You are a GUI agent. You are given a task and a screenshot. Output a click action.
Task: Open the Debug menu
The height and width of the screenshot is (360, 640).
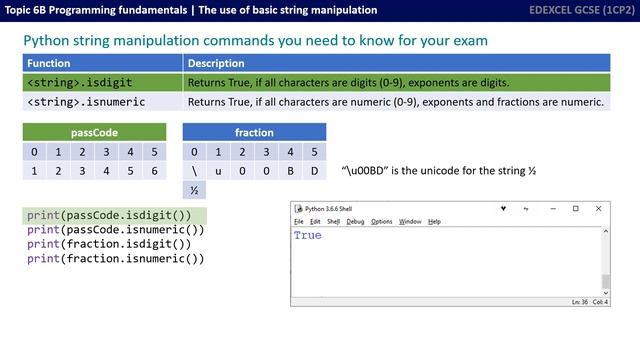(x=355, y=222)
